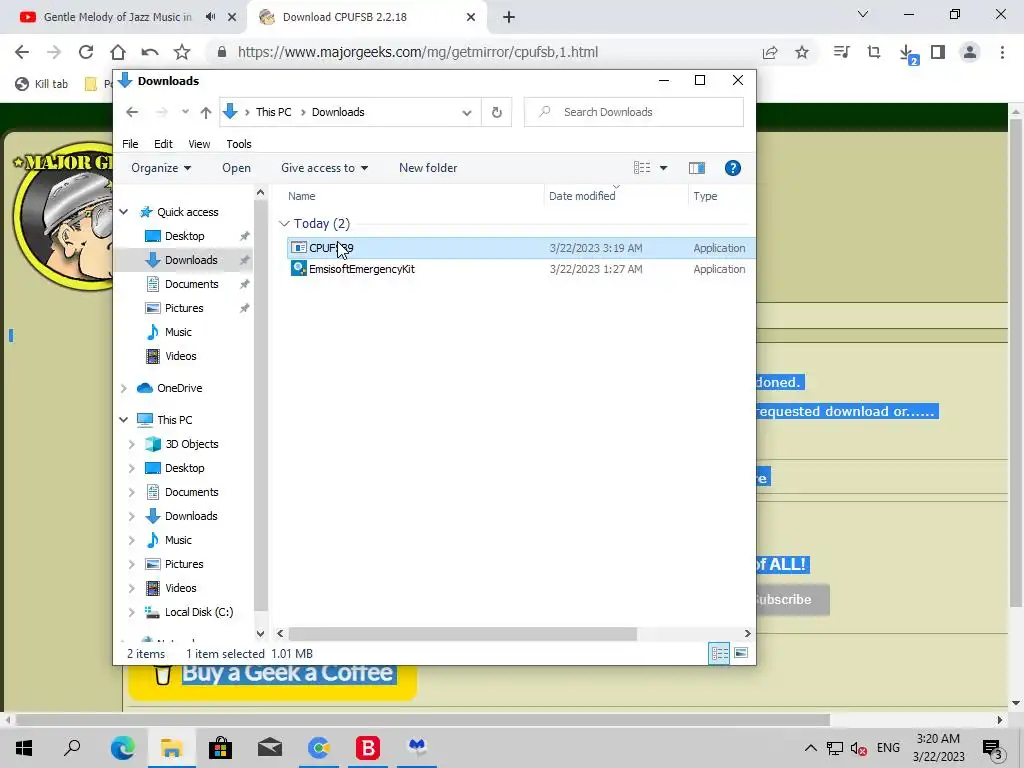
Task: Open the Edit menu in Explorer
Action: (x=163, y=144)
